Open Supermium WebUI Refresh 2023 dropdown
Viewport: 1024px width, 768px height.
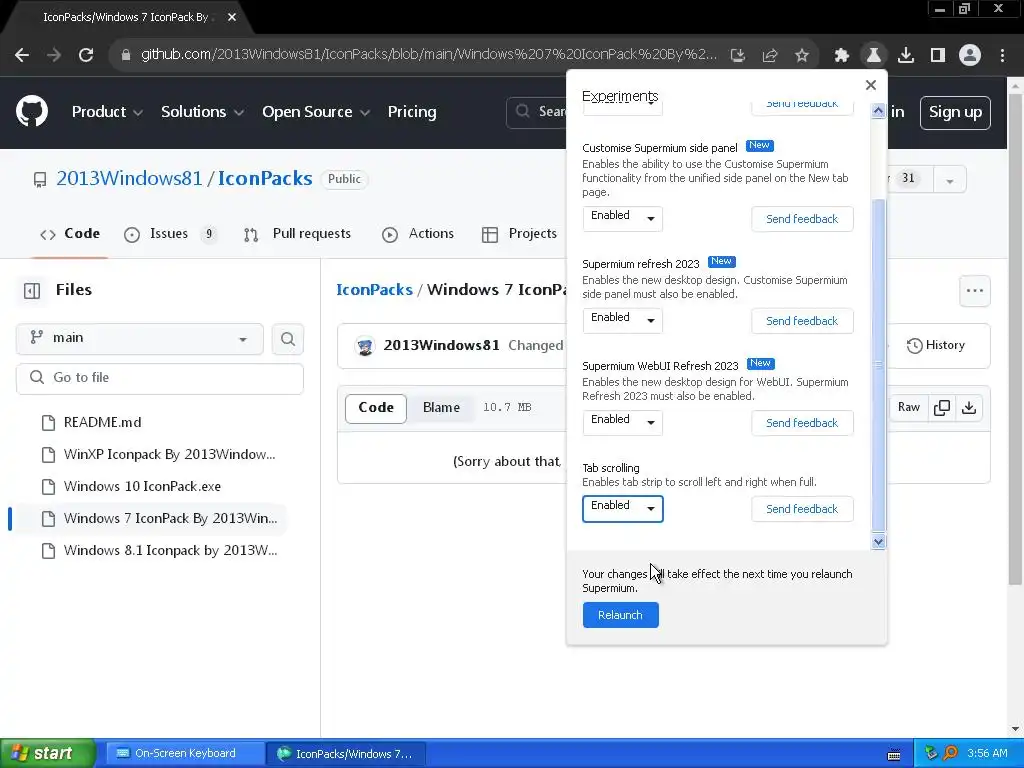[622, 422]
